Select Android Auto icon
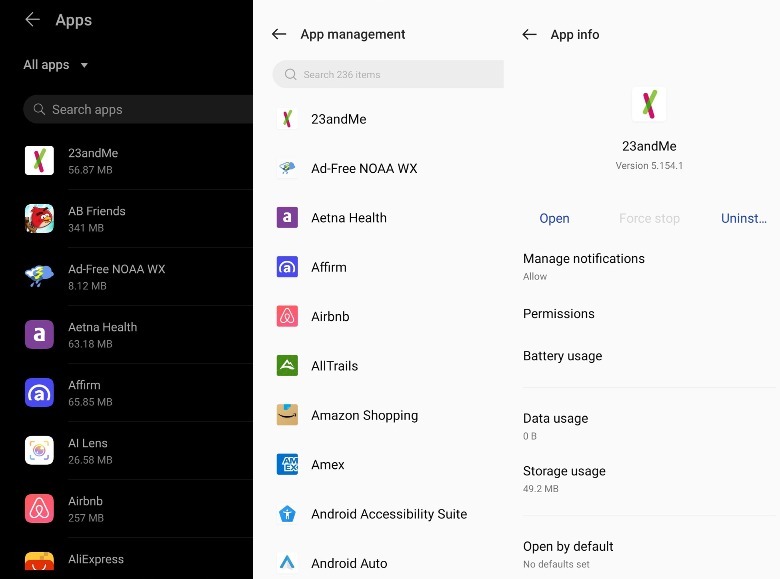This screenshot has height=579, width=780. pos(287,563)
